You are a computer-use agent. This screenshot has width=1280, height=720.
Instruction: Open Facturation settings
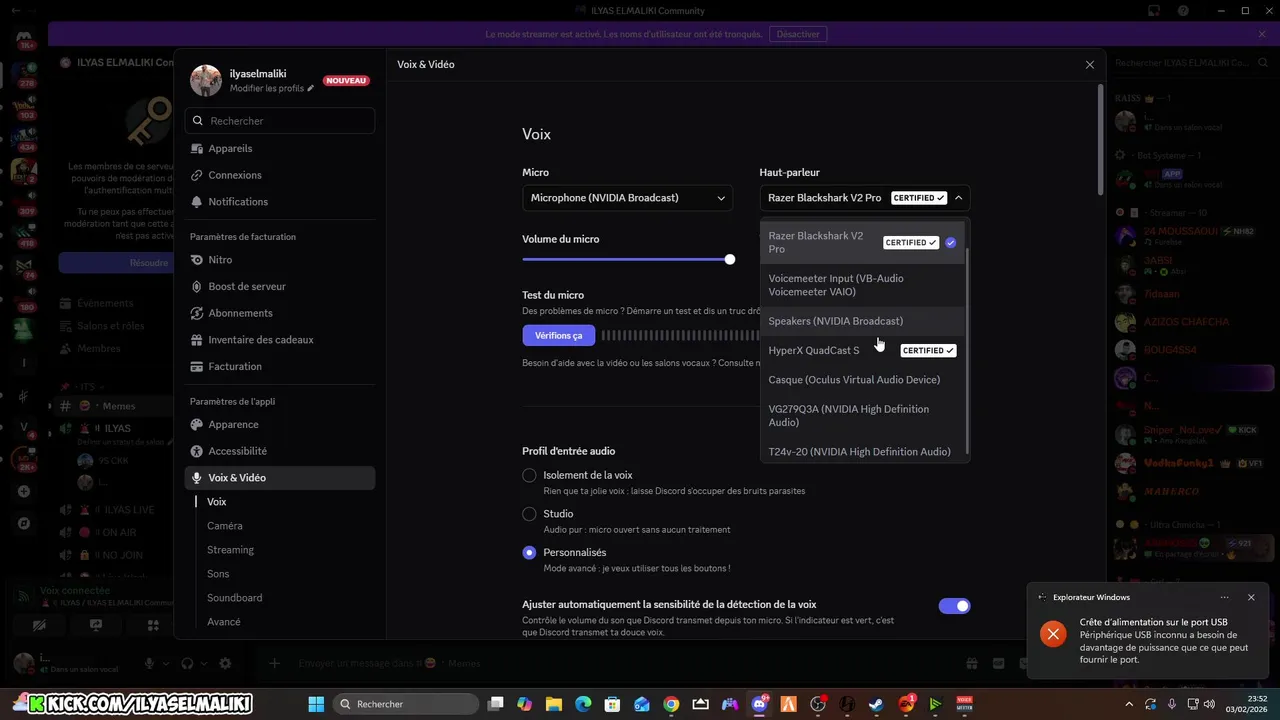(280, 367)
